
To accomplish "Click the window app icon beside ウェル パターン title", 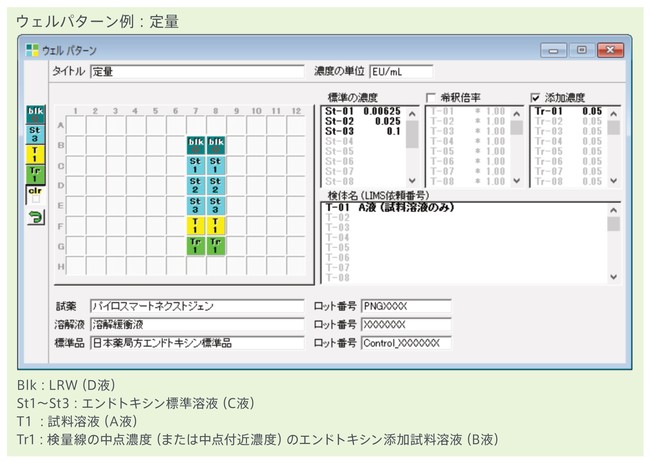I will pyautogui.click(x=32, y=50).
